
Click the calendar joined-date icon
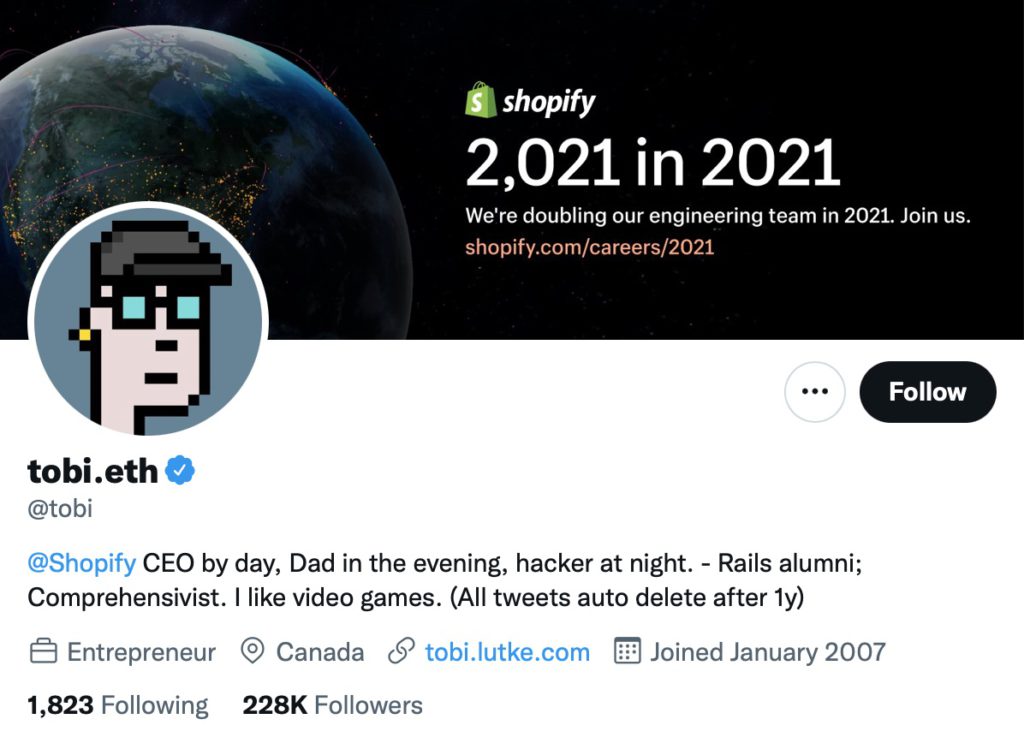pos(626,653)
